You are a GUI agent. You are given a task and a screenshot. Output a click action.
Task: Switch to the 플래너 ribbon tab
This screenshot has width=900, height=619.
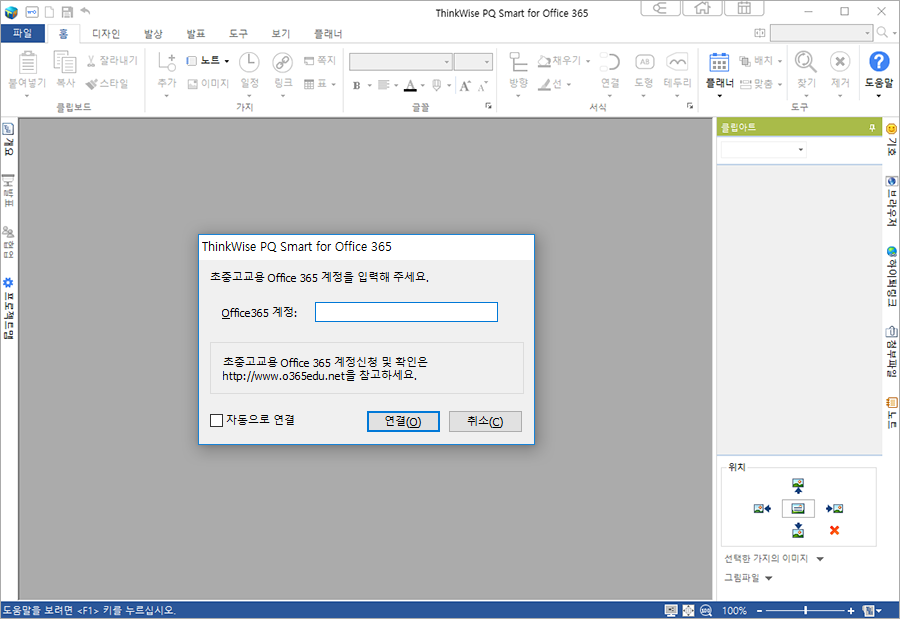pos(328,34)
